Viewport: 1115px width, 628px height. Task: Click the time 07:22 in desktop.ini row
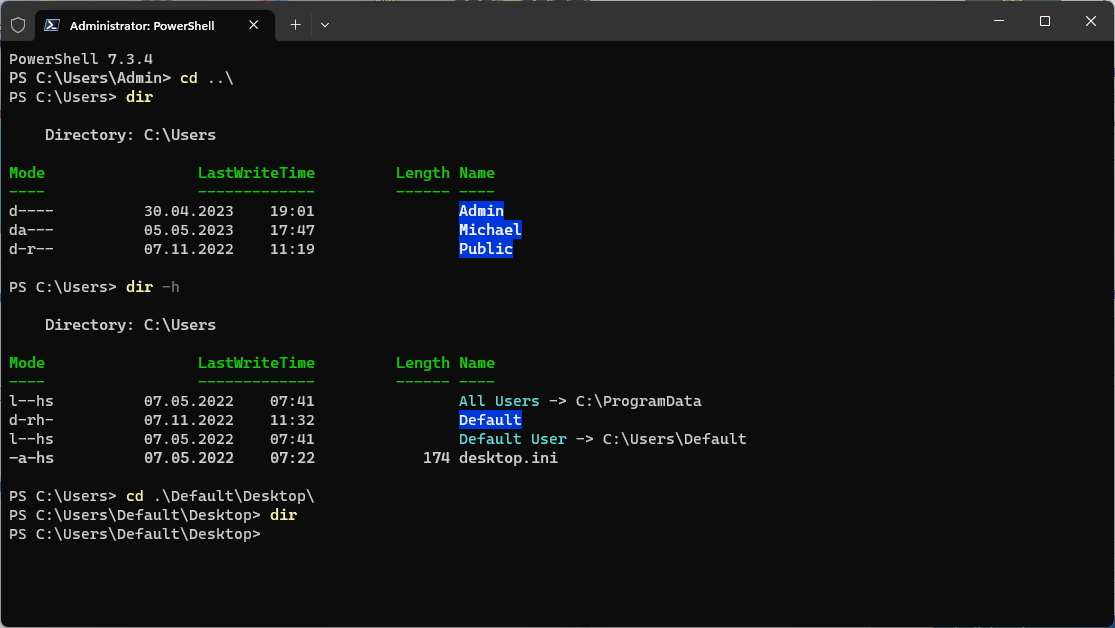292,458
